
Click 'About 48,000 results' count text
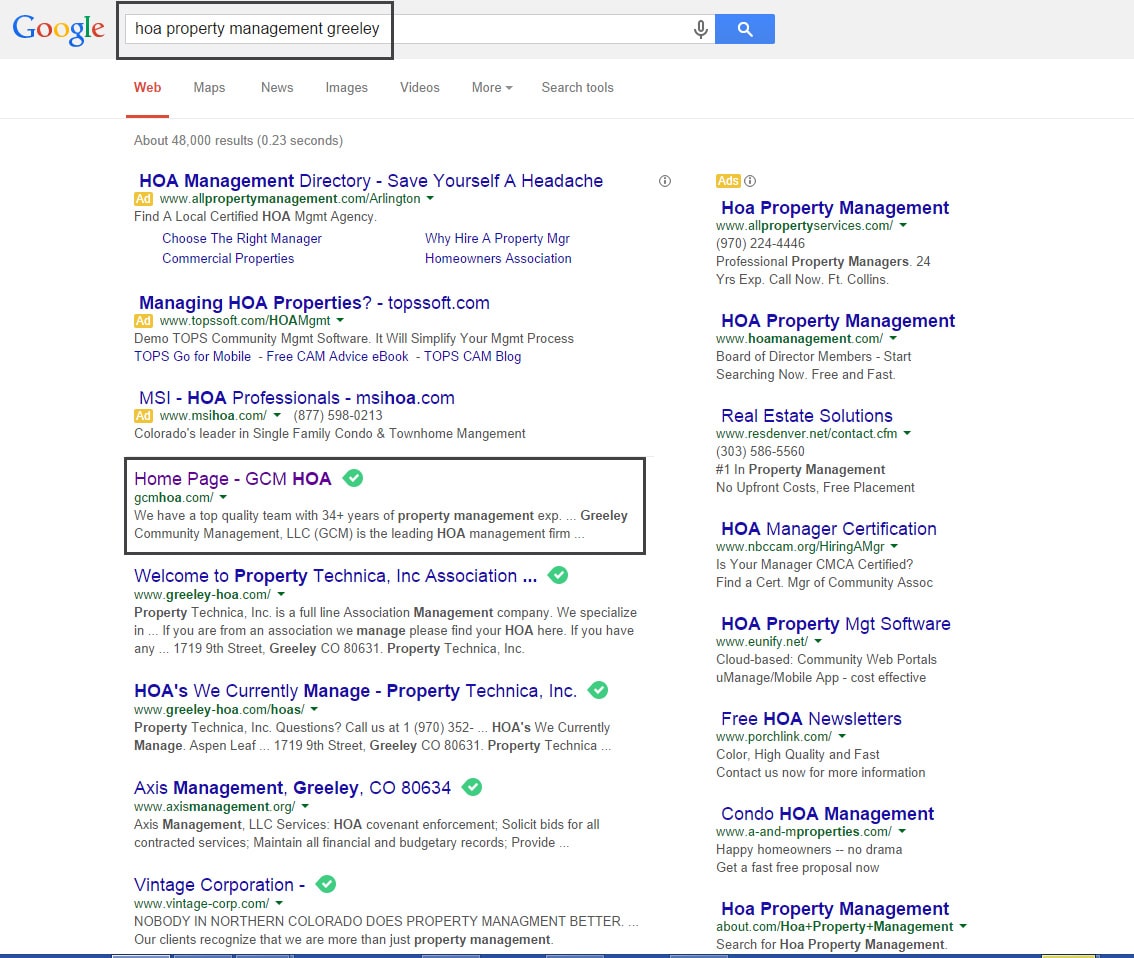tap(193, 140)
